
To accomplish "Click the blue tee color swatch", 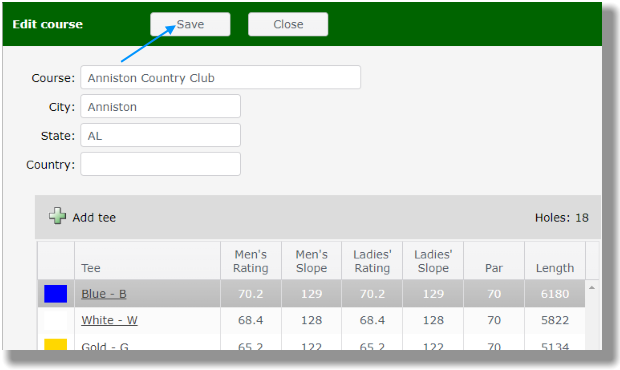I will 55,294.
